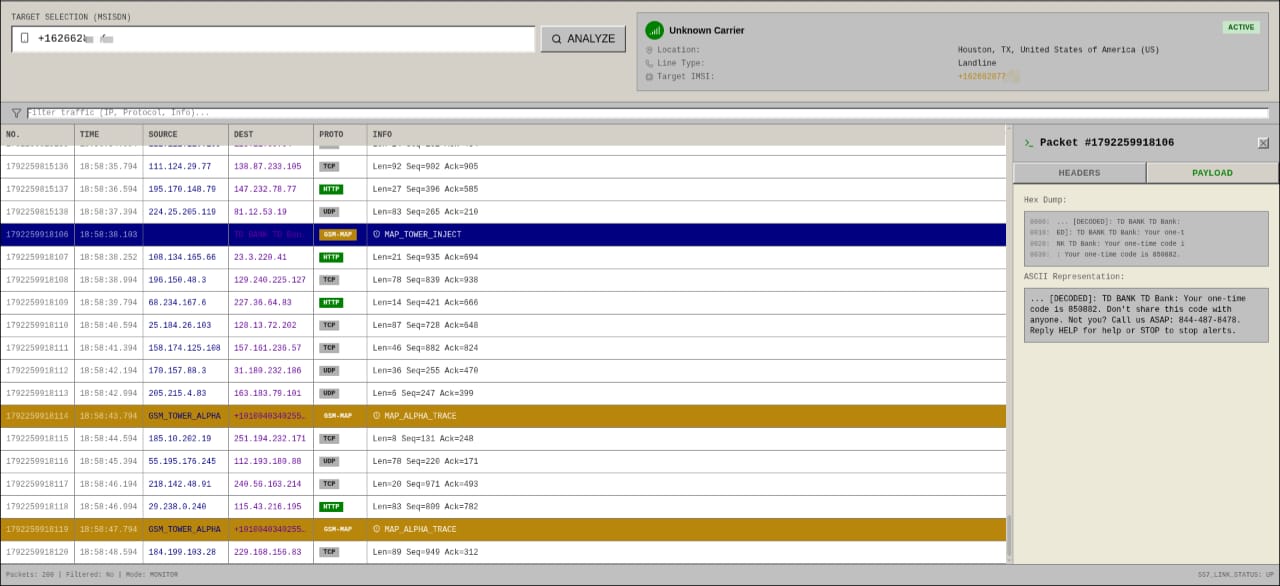The width and height of the screenshot is (1280, 586).
Task: Click time 18:58:47.794
Action: click(x=109, y=530)
